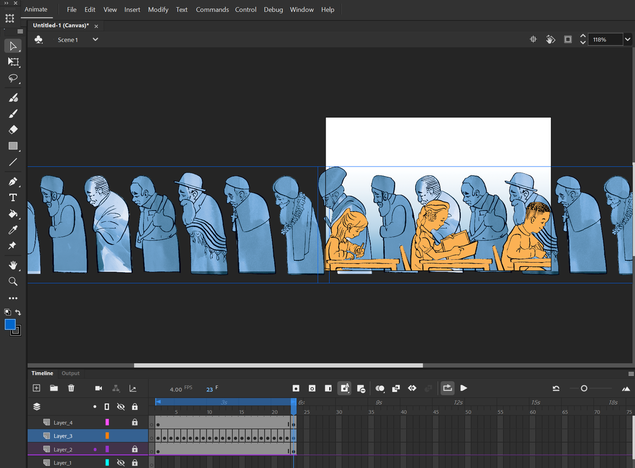Click the center frame icon

click(x=412, y=388)
